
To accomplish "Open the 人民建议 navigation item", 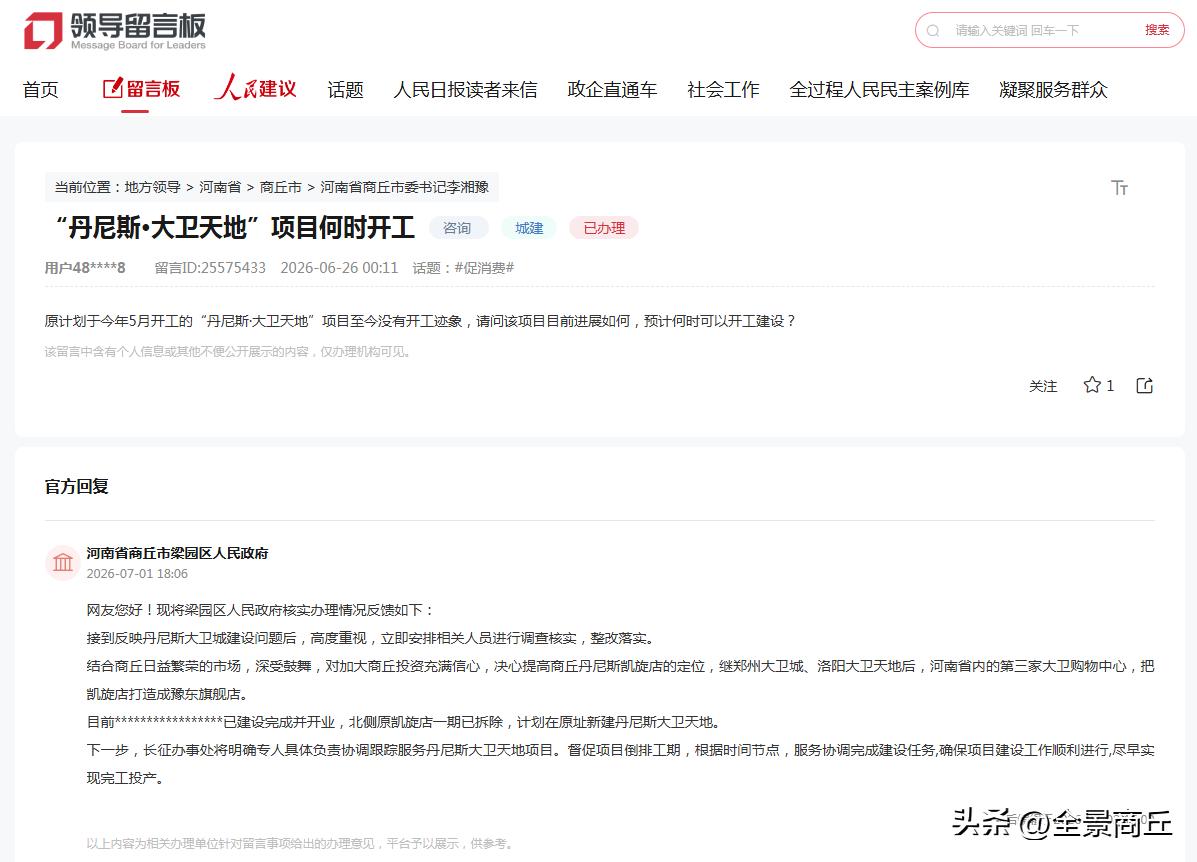I will pyautogui.click(x=255, y=89).
